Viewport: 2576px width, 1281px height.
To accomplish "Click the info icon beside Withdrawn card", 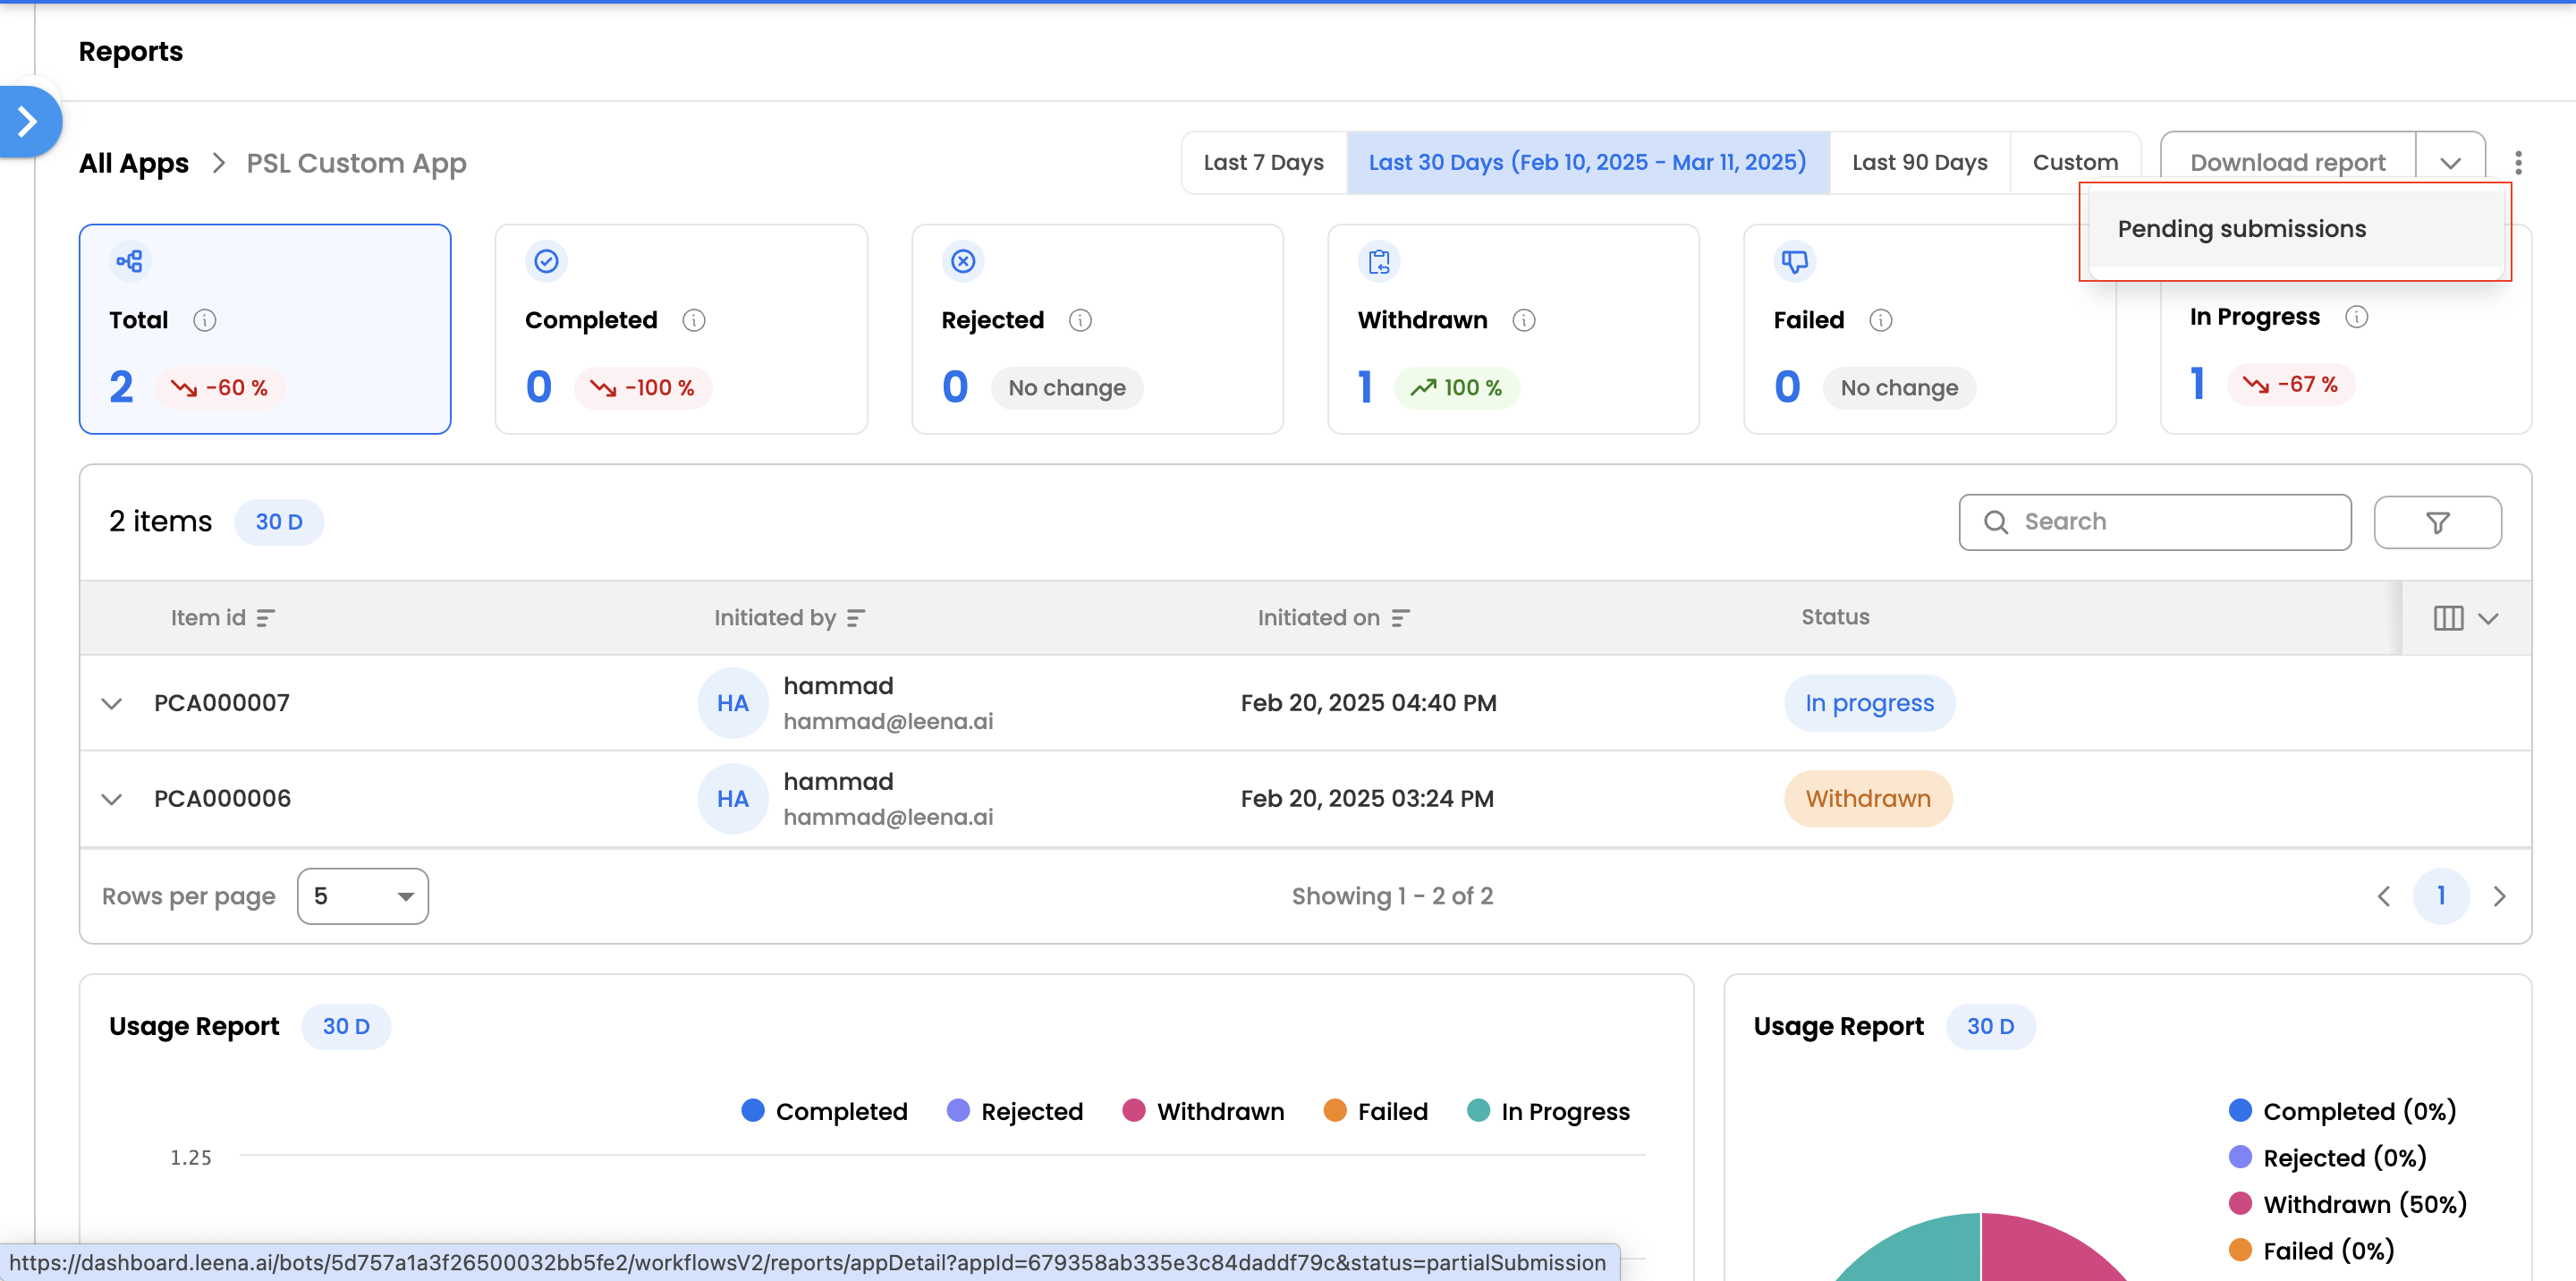I will [x=1523, y=320].
